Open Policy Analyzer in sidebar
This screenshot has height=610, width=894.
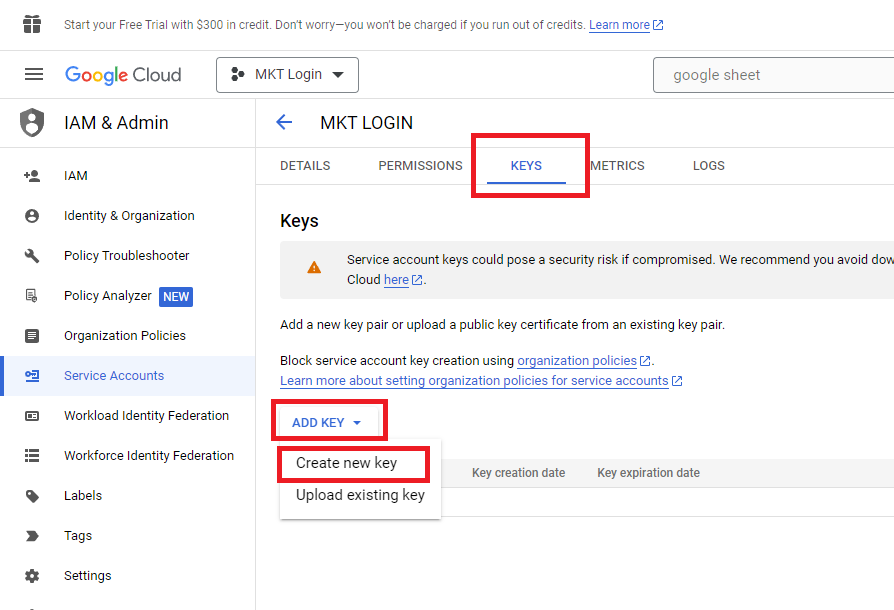point(108,295)
